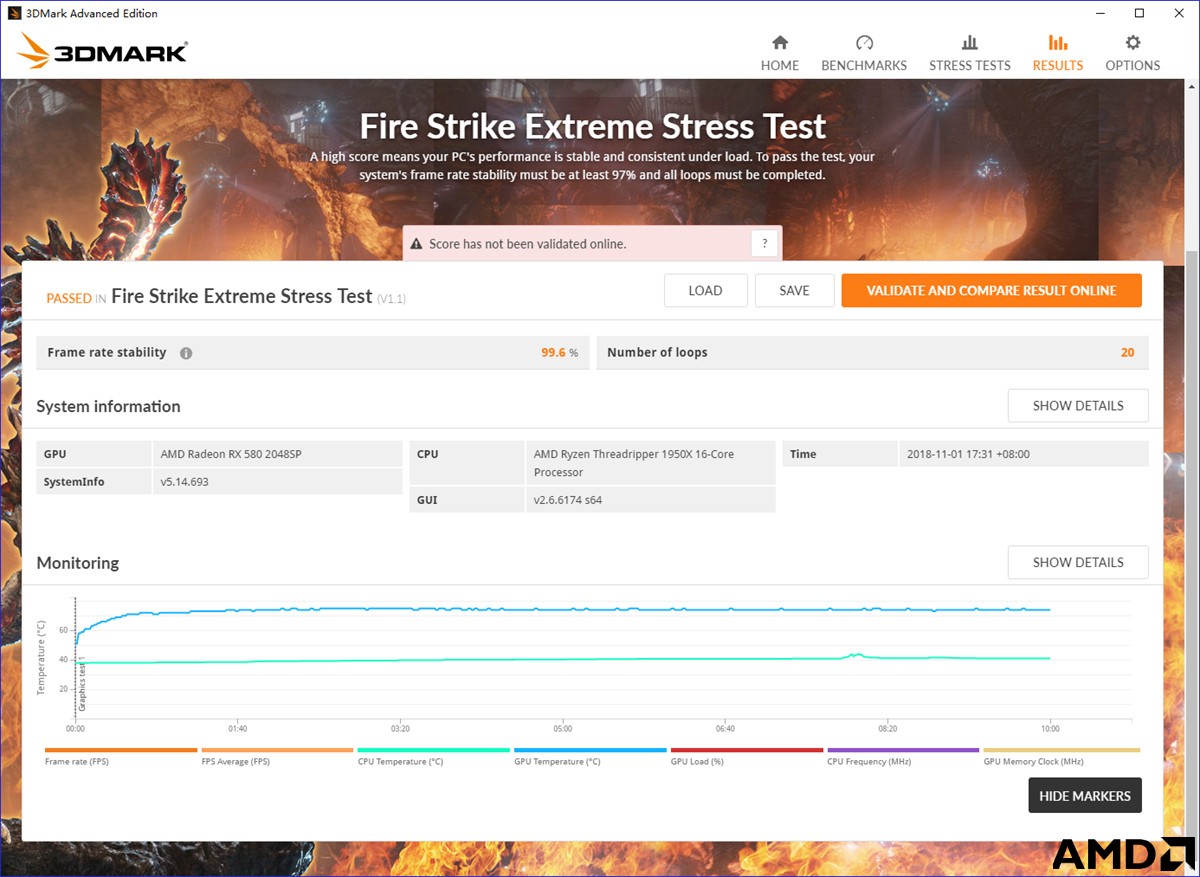Click the Graphics test marker on chart
The height and width of the screenshot is (877, 1200).
82,686
